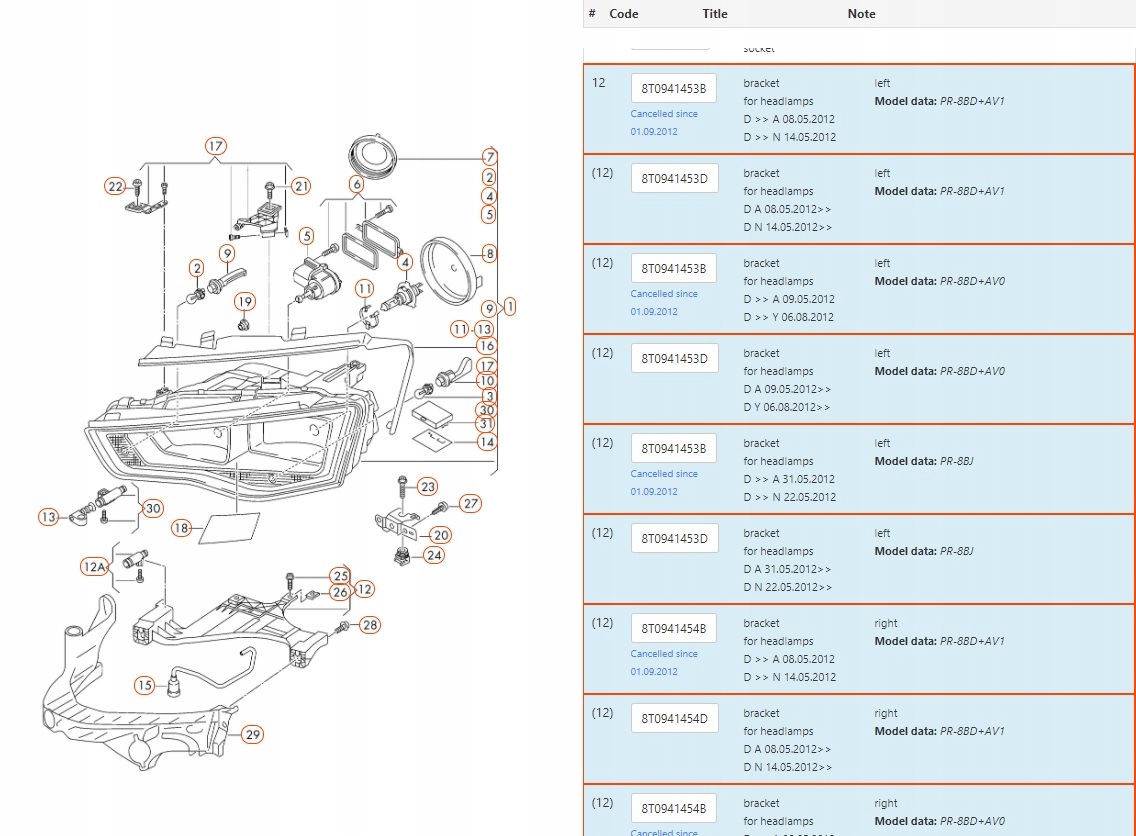1136x836 pixels.
Task: Open 'Cancelled since' link under 8T0941454B PR-8BD+AV1
Action: pyautogui.click(x=664, y=662)
